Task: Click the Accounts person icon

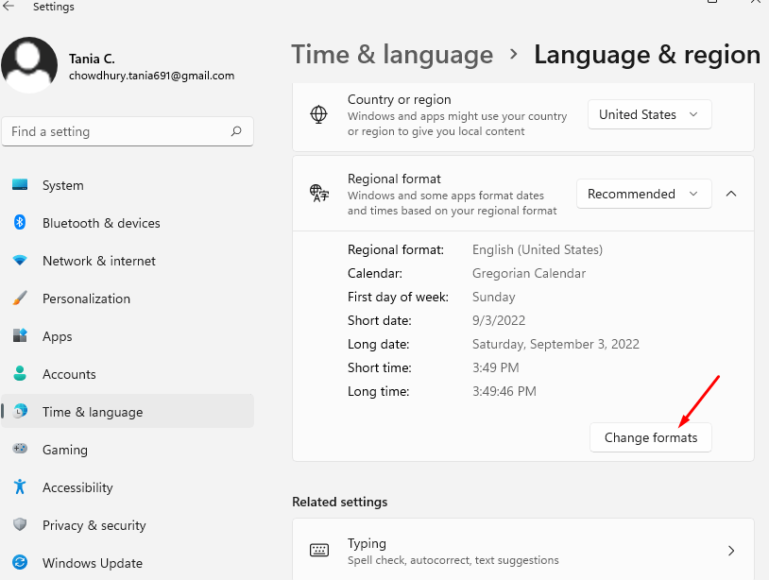Action: tap(20, 374)
